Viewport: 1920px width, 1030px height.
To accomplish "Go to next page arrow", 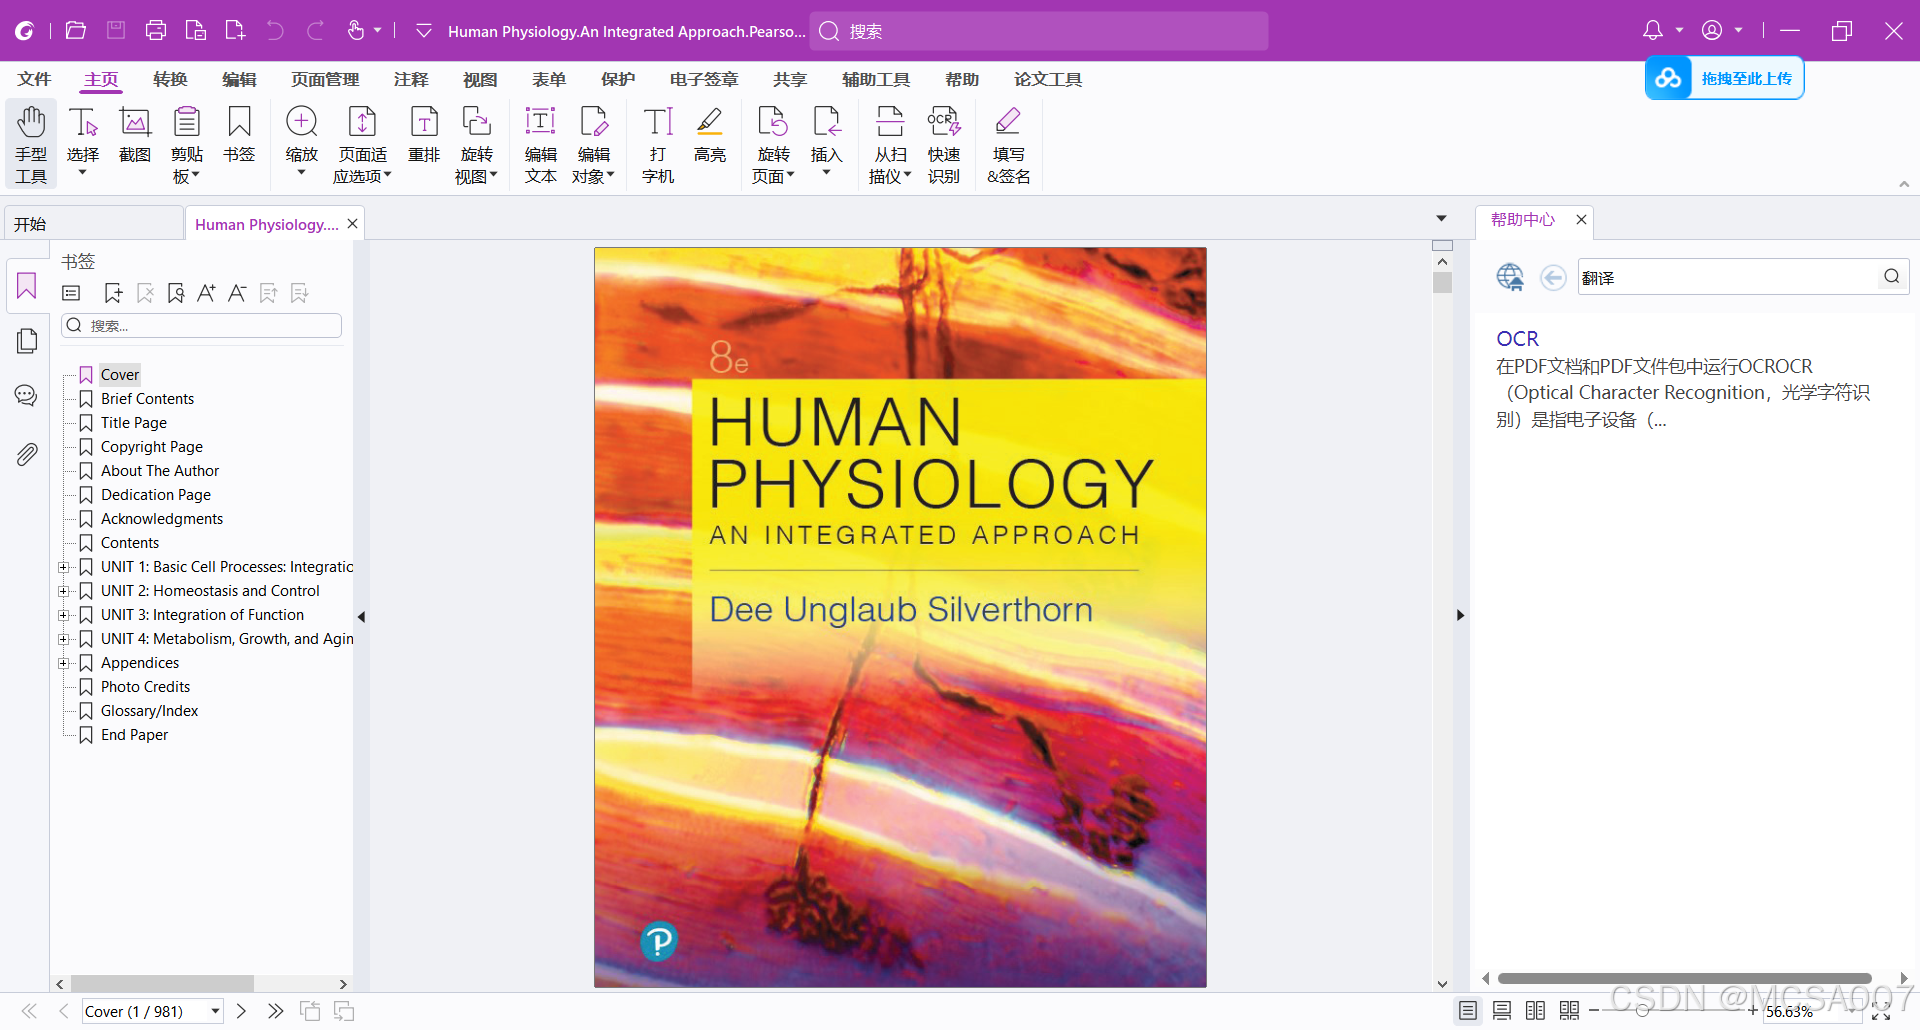I will [x=241, y=1011].
